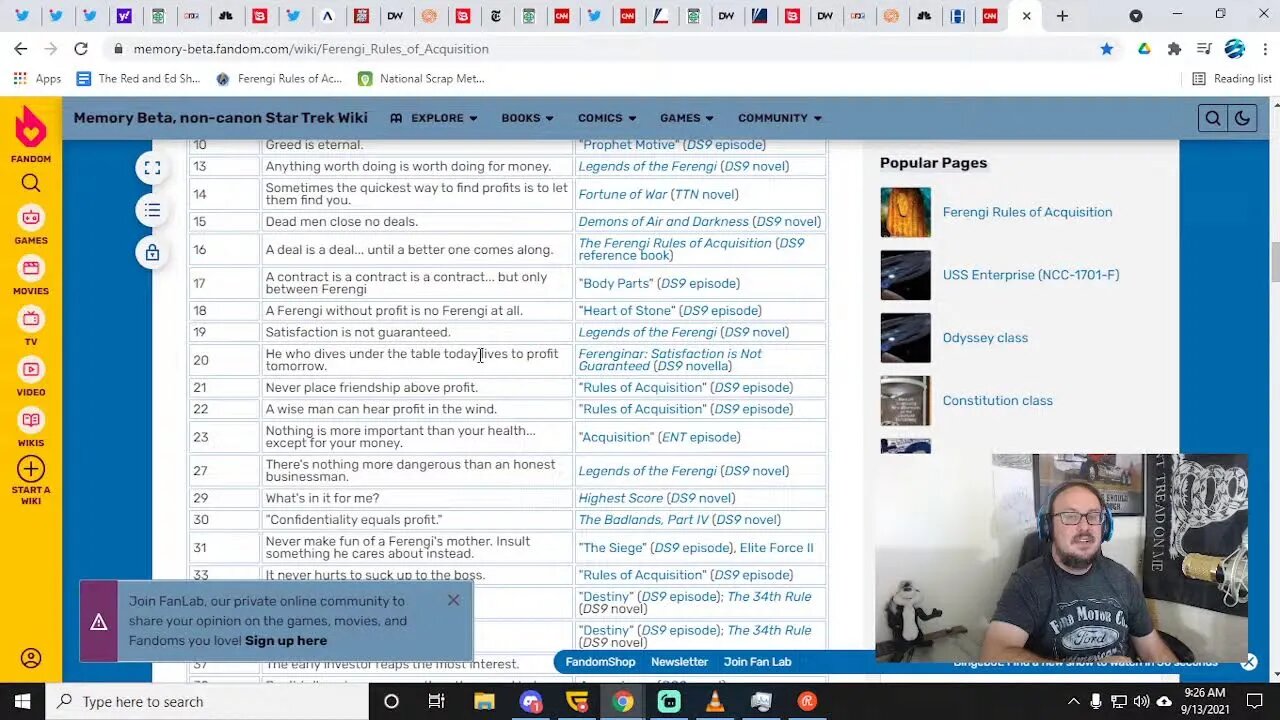This screenshot has width=1280, height=720.
Task: Open the user profile icon in sidebar
Action: [x=31, y=658]
